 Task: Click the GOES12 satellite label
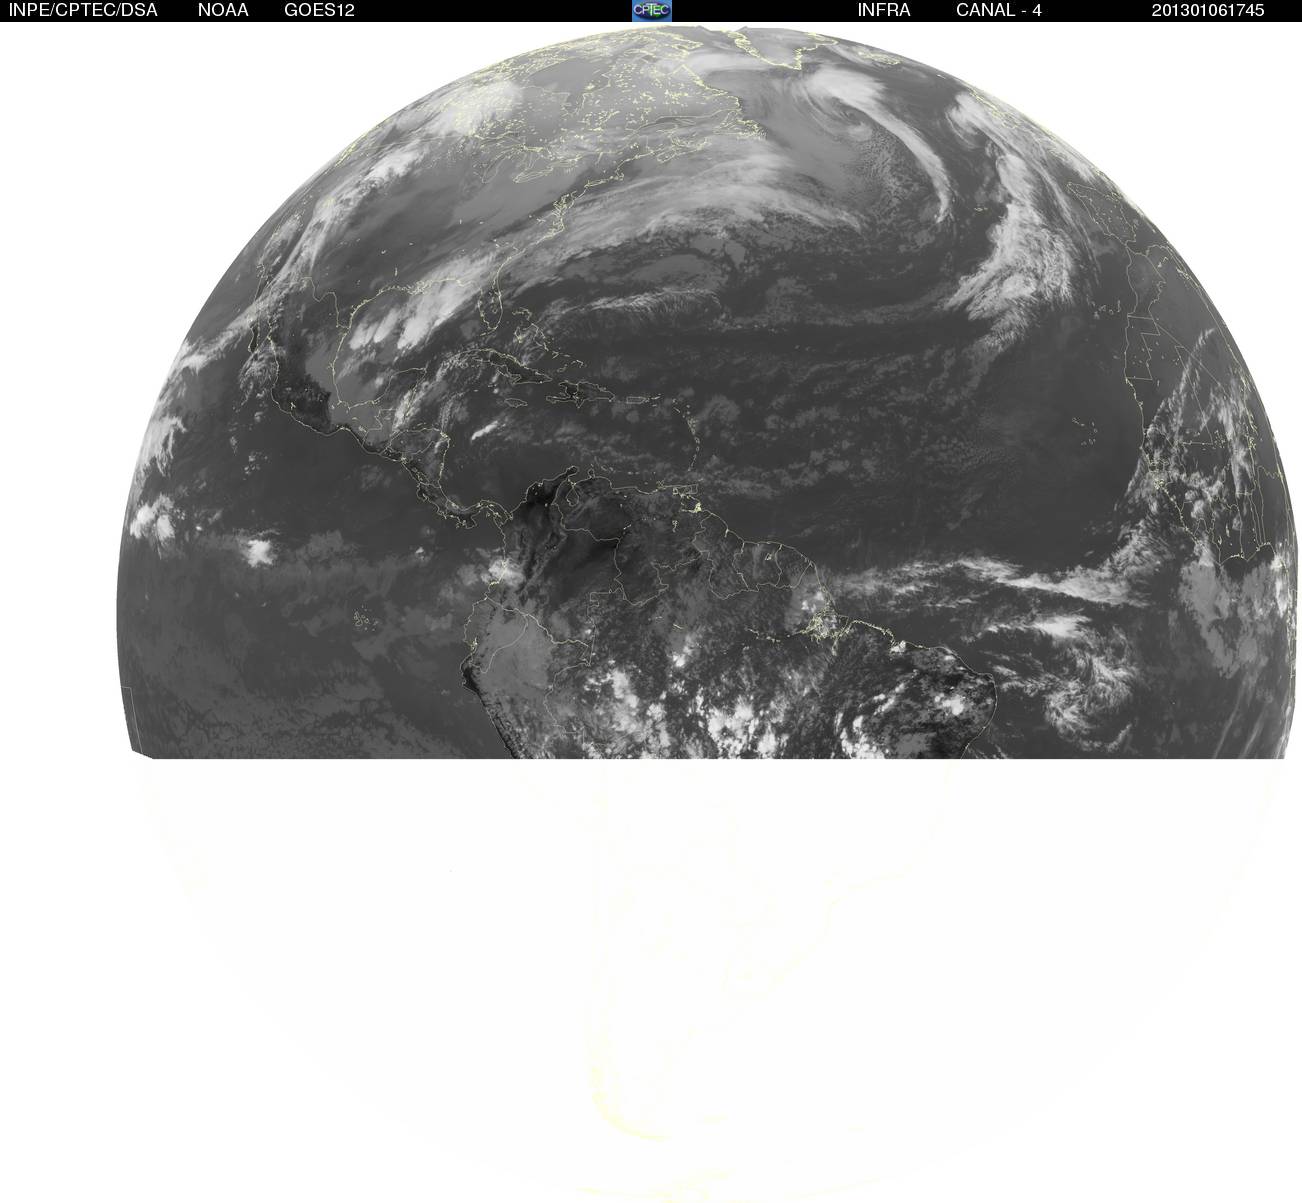click(x=319, y=11)
